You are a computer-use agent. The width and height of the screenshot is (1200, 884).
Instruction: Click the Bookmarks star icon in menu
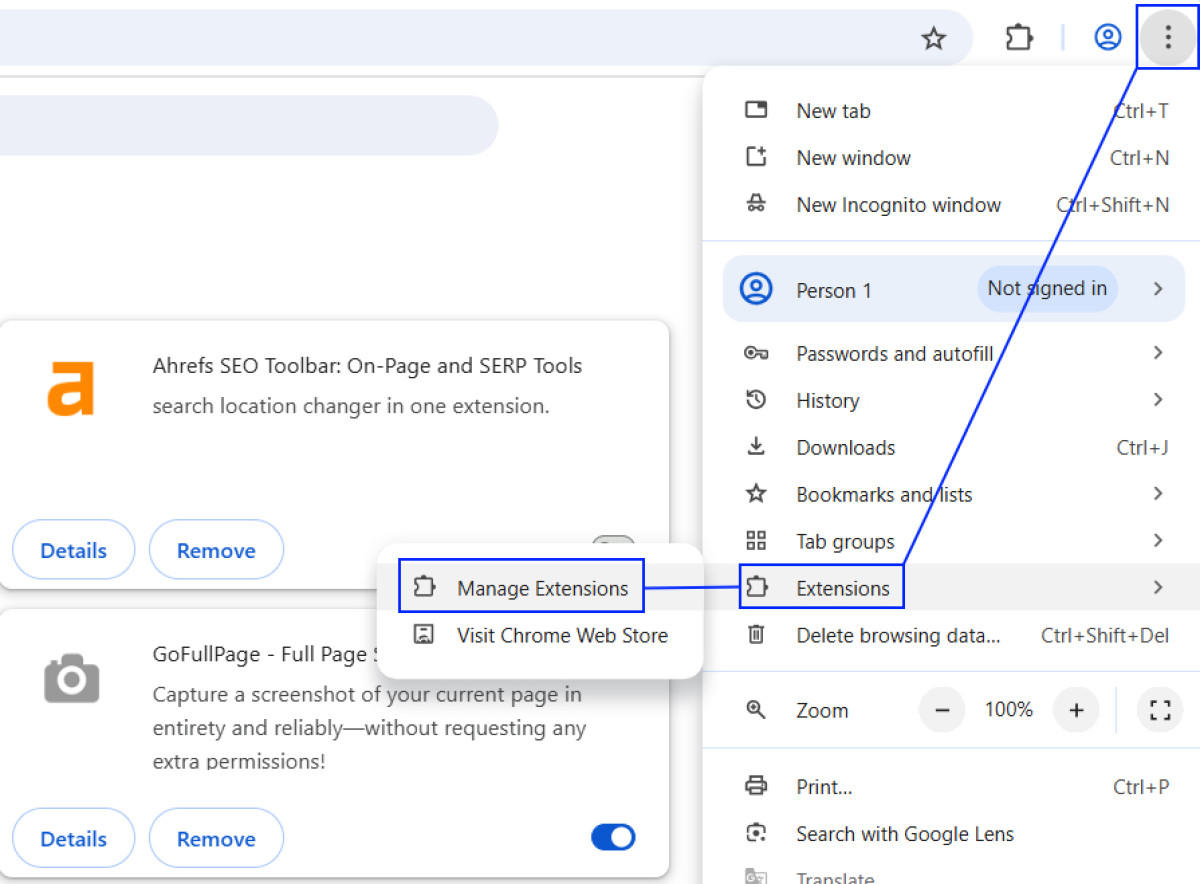757,494
